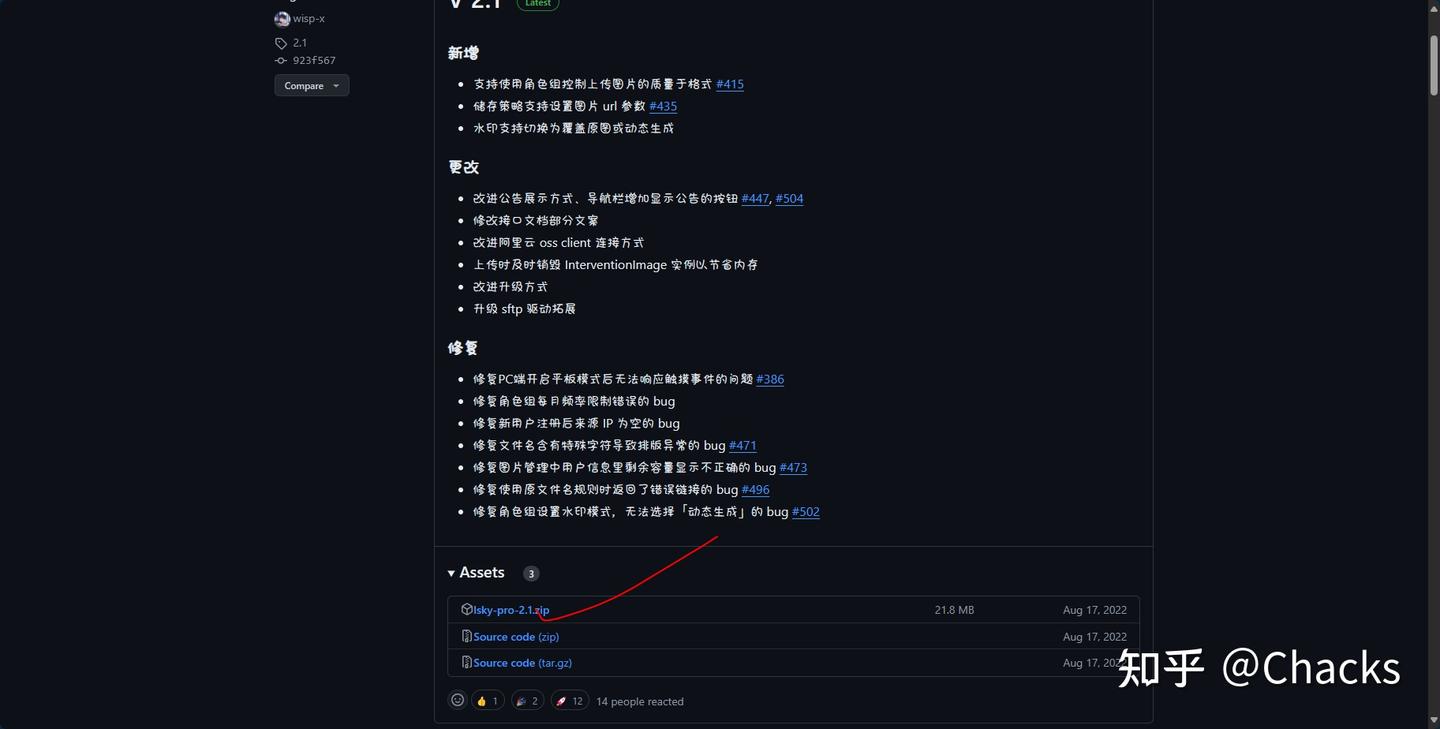Open issue #435 link

tap(663, 106)
